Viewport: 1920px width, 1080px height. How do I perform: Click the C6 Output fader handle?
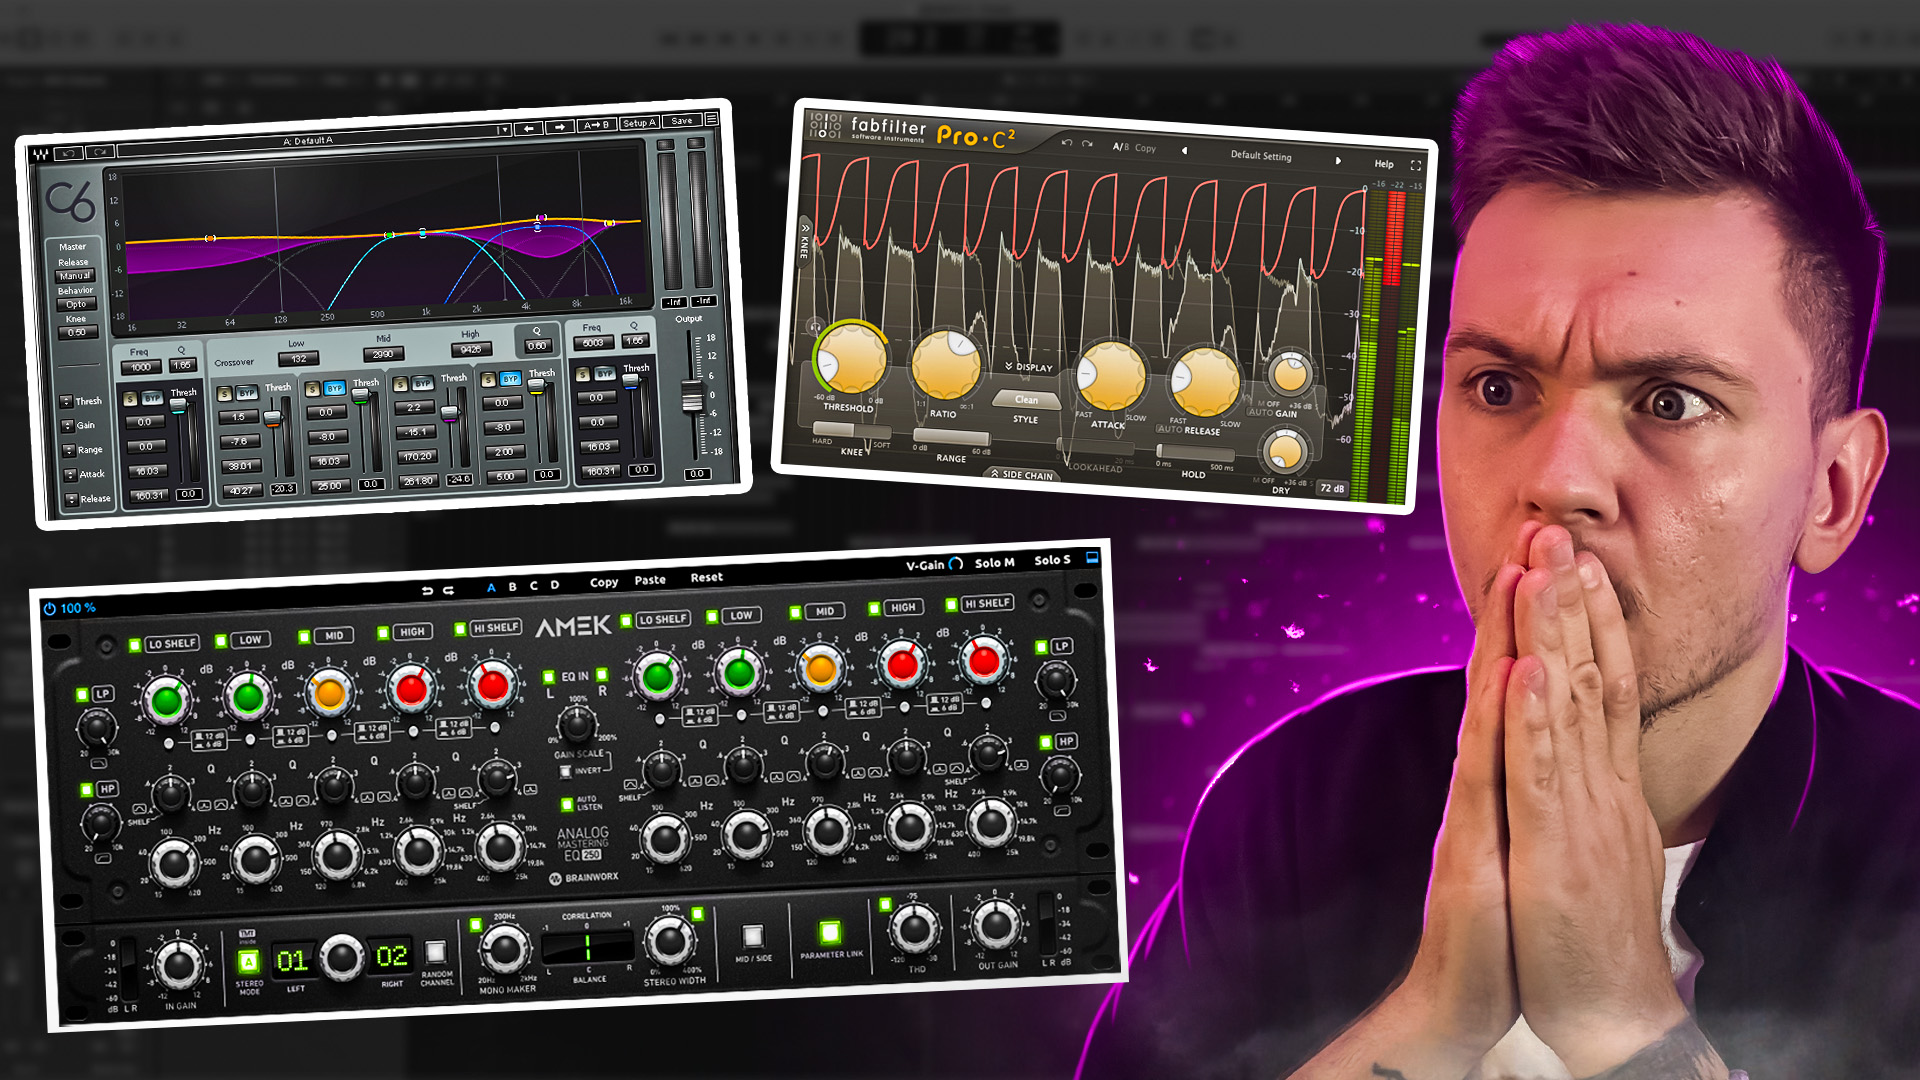[691, 398]
